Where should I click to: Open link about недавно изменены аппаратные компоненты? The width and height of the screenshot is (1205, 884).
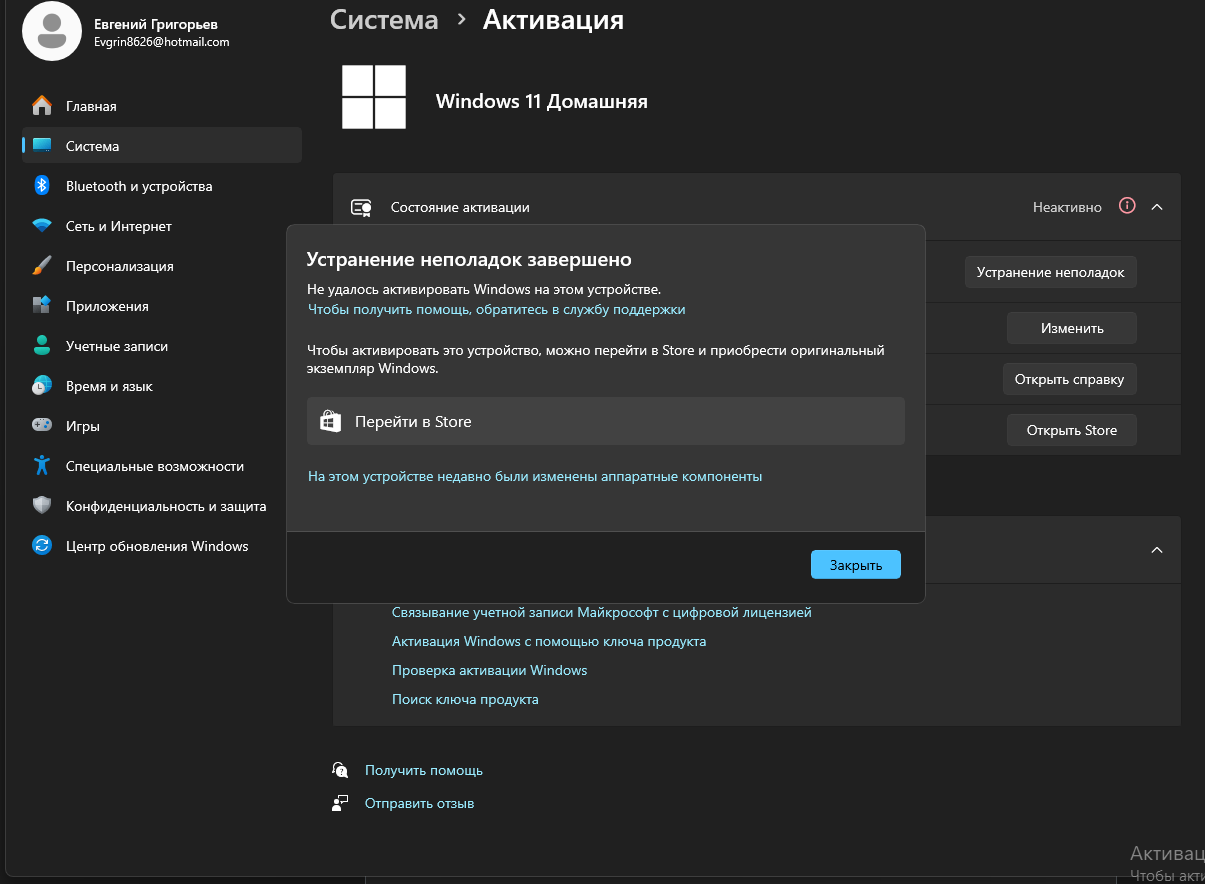click(x=535, y=477)
